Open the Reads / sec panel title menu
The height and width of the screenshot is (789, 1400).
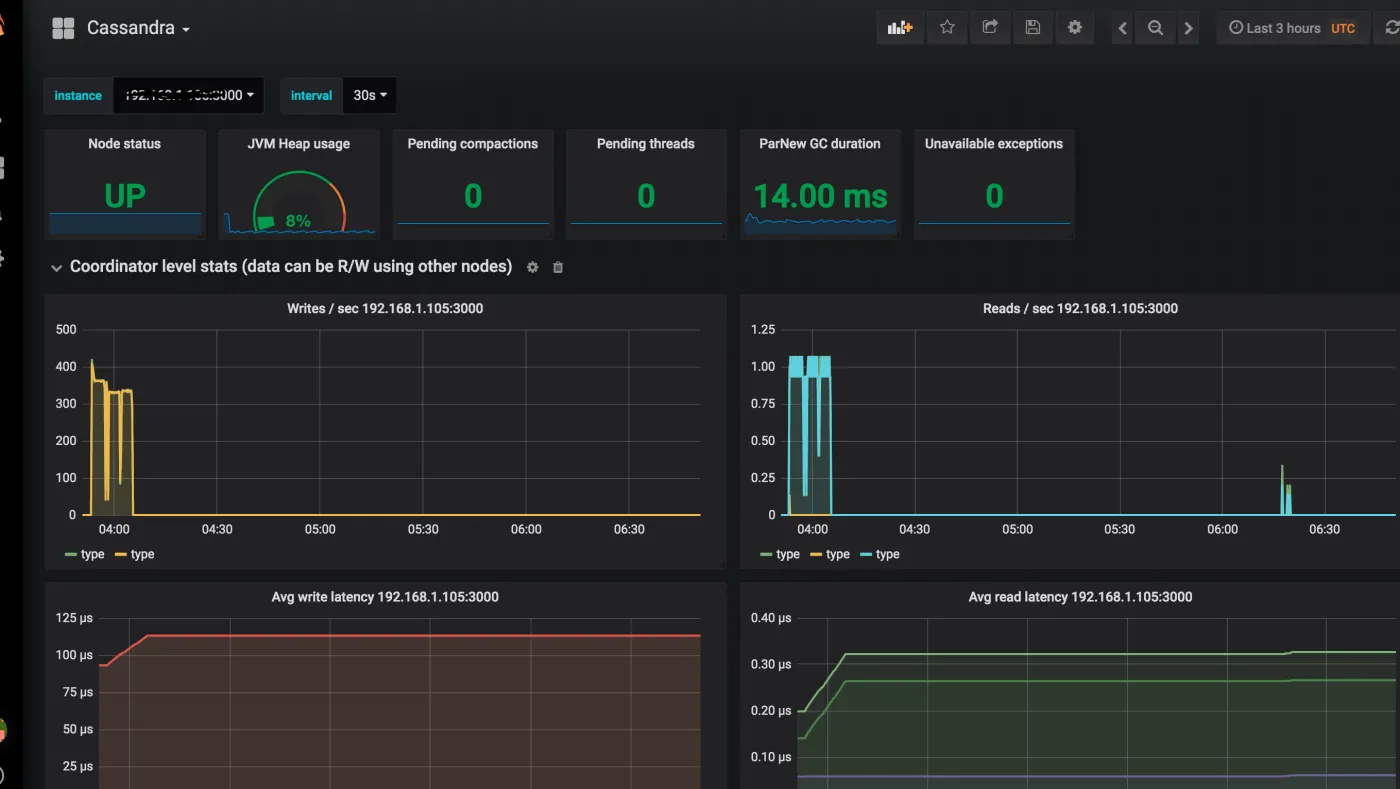tap(1080, 308)
